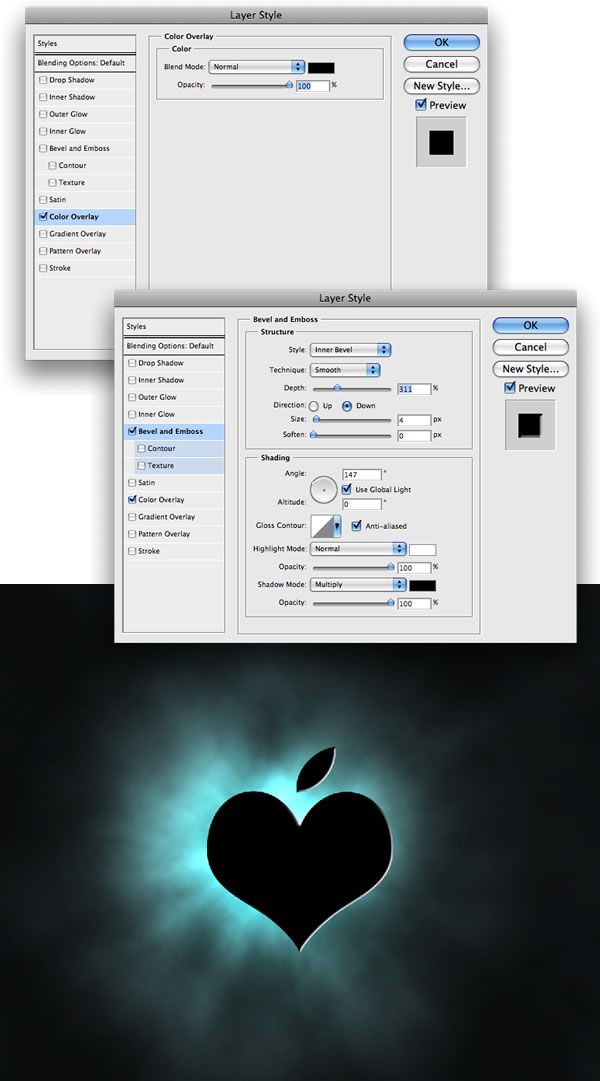Enable Drop Shadow in the front dialog

point(132,363)
